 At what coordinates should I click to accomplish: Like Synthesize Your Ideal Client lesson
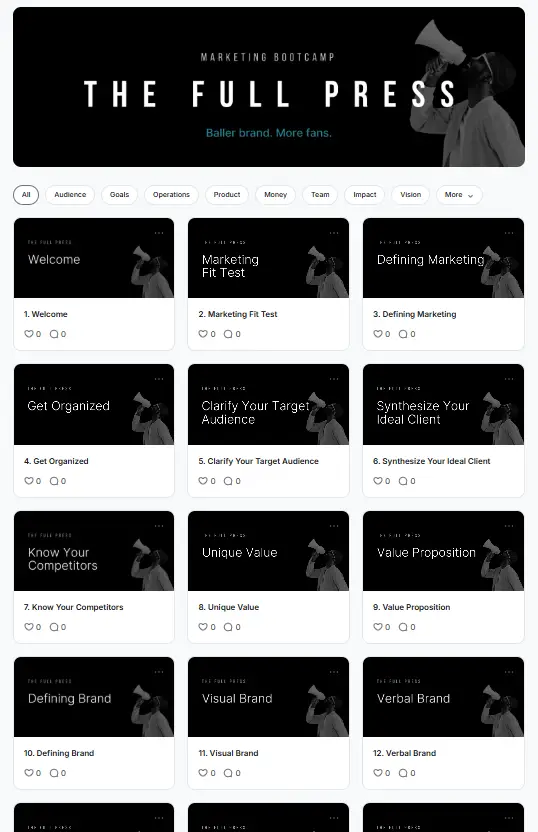coord(378,481)
